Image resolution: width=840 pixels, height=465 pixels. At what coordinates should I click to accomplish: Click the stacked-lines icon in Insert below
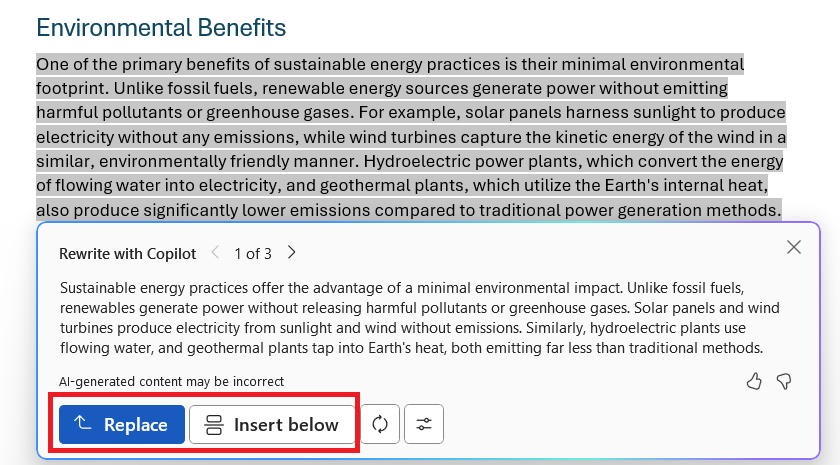[214, 425]
